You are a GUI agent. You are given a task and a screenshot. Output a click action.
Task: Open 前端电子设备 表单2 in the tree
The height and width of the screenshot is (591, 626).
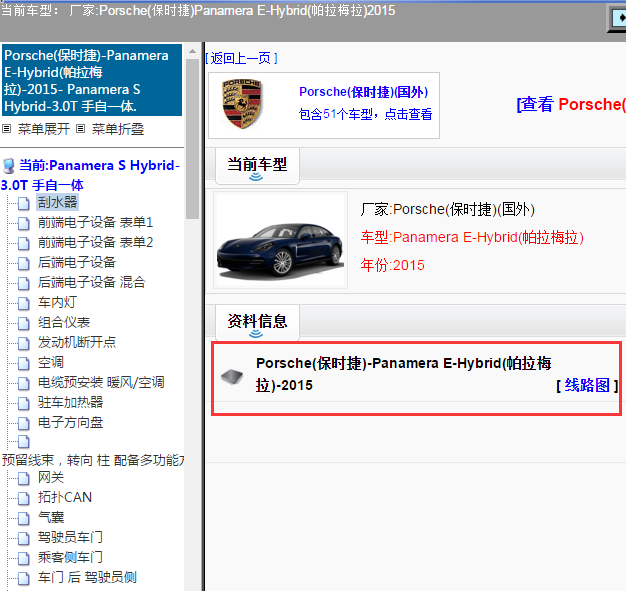coord(95,242)
